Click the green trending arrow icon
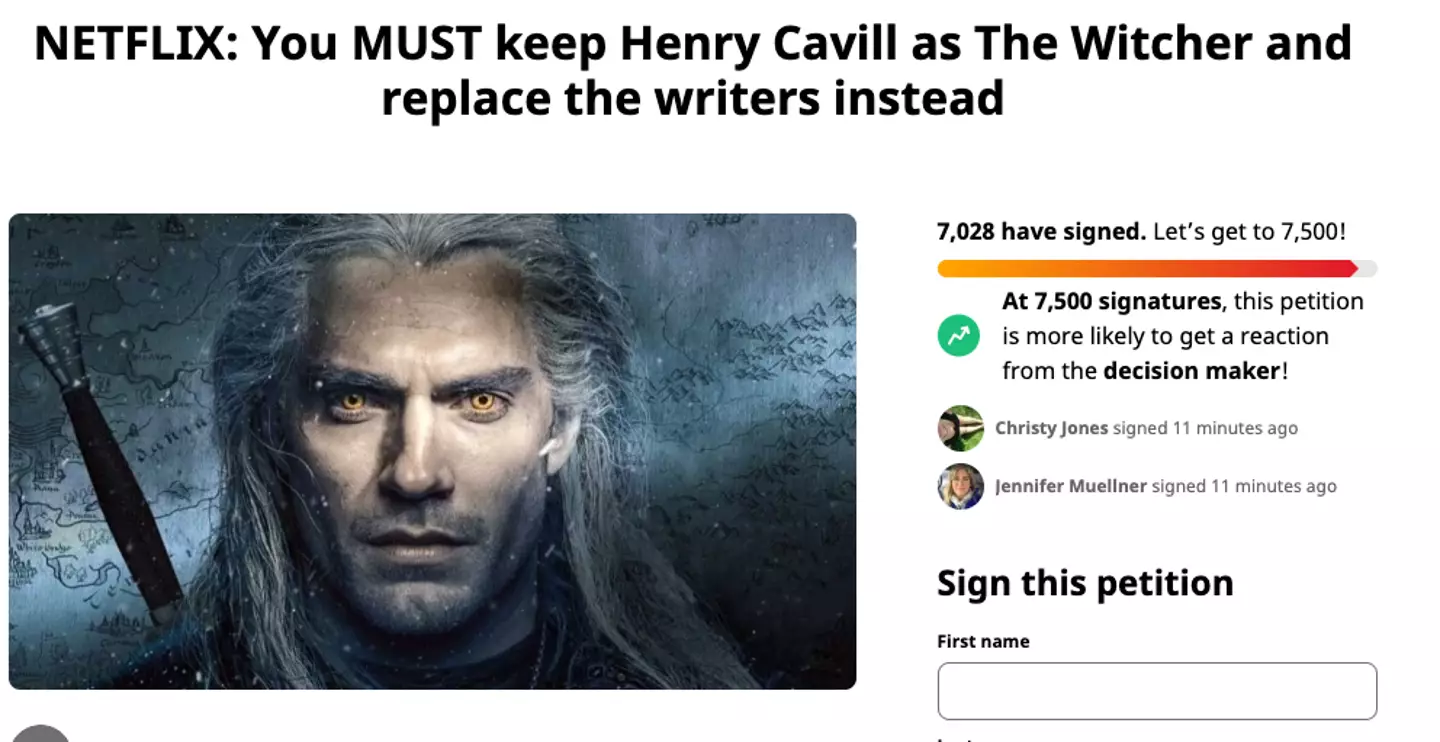 click(958, 336)
